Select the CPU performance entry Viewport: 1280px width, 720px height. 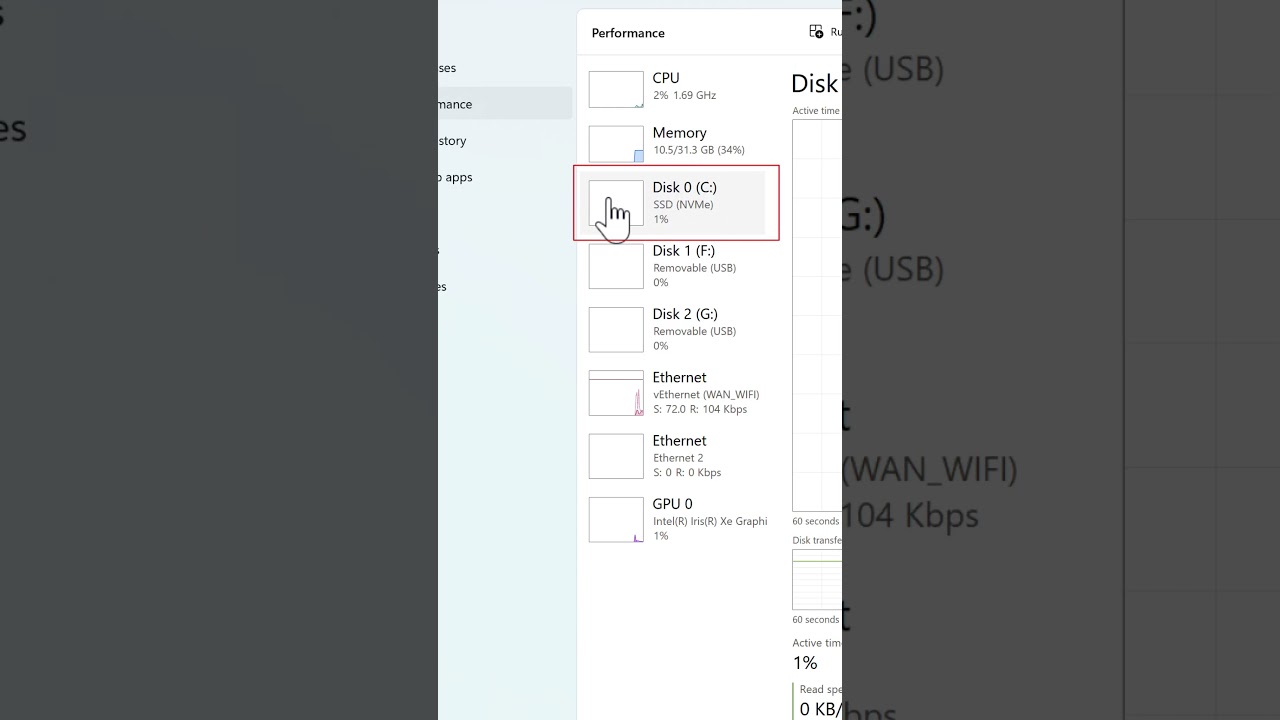tap(672, 89)
